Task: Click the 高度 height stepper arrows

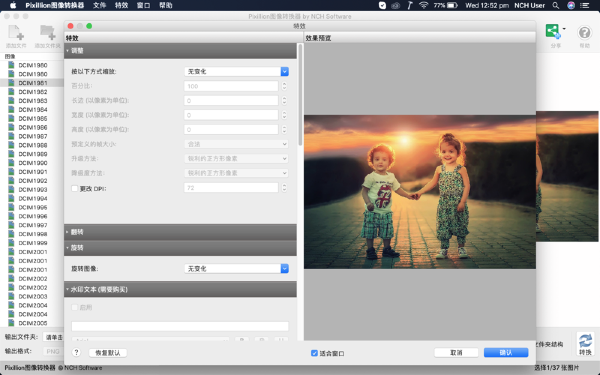Action: click(x=284, y=130)
